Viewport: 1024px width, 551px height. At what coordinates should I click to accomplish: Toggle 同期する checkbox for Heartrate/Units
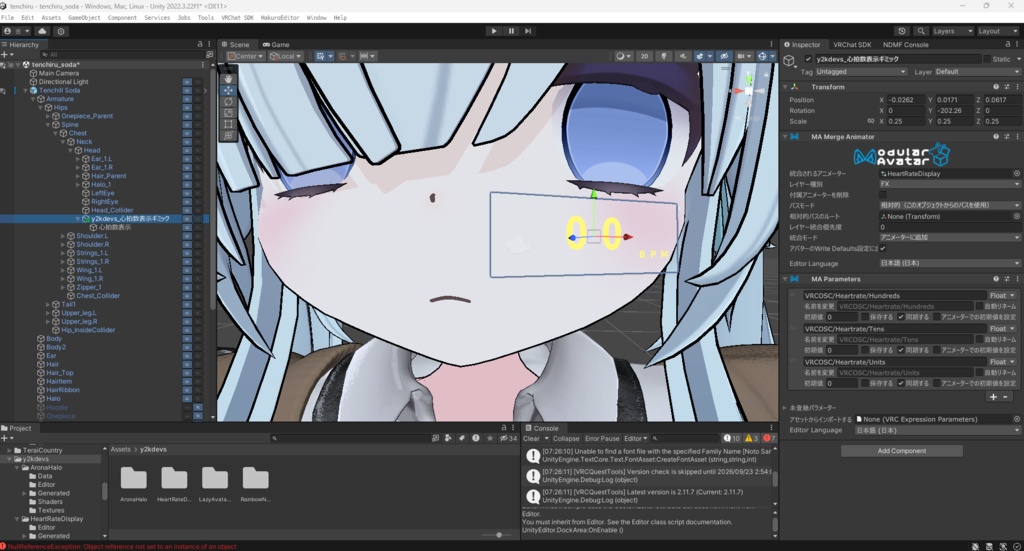[x=901, y=383]
